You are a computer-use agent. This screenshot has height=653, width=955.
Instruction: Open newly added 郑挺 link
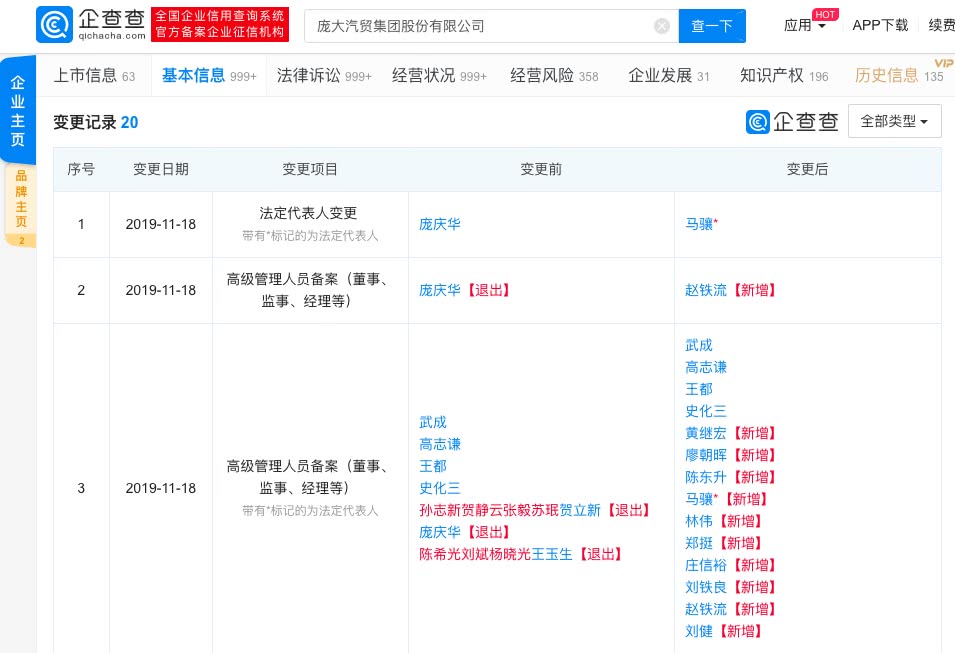click(x=699, y=543)
